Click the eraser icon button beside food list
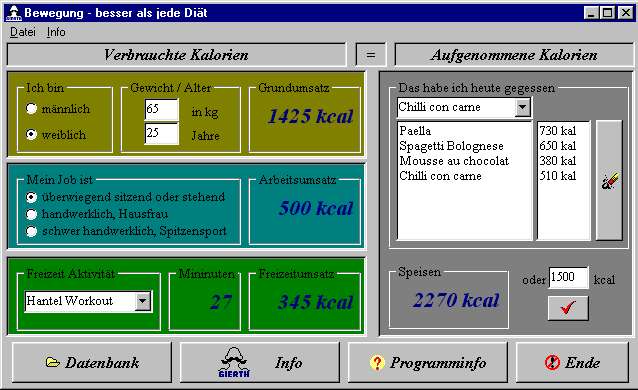Screen dimensions: 638x390 [x=609, y=180]
